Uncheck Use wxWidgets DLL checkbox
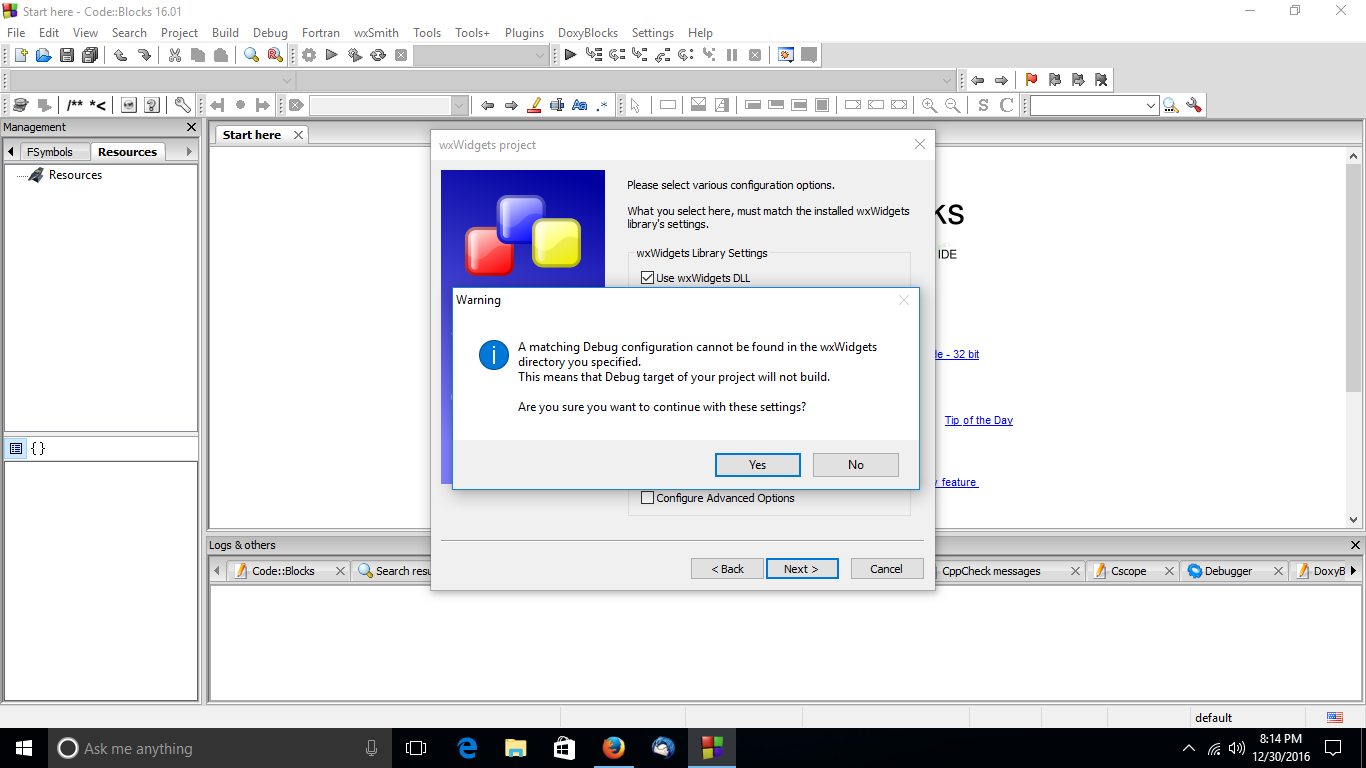The height and width of the screenshot is (768, 1366). 647,278
